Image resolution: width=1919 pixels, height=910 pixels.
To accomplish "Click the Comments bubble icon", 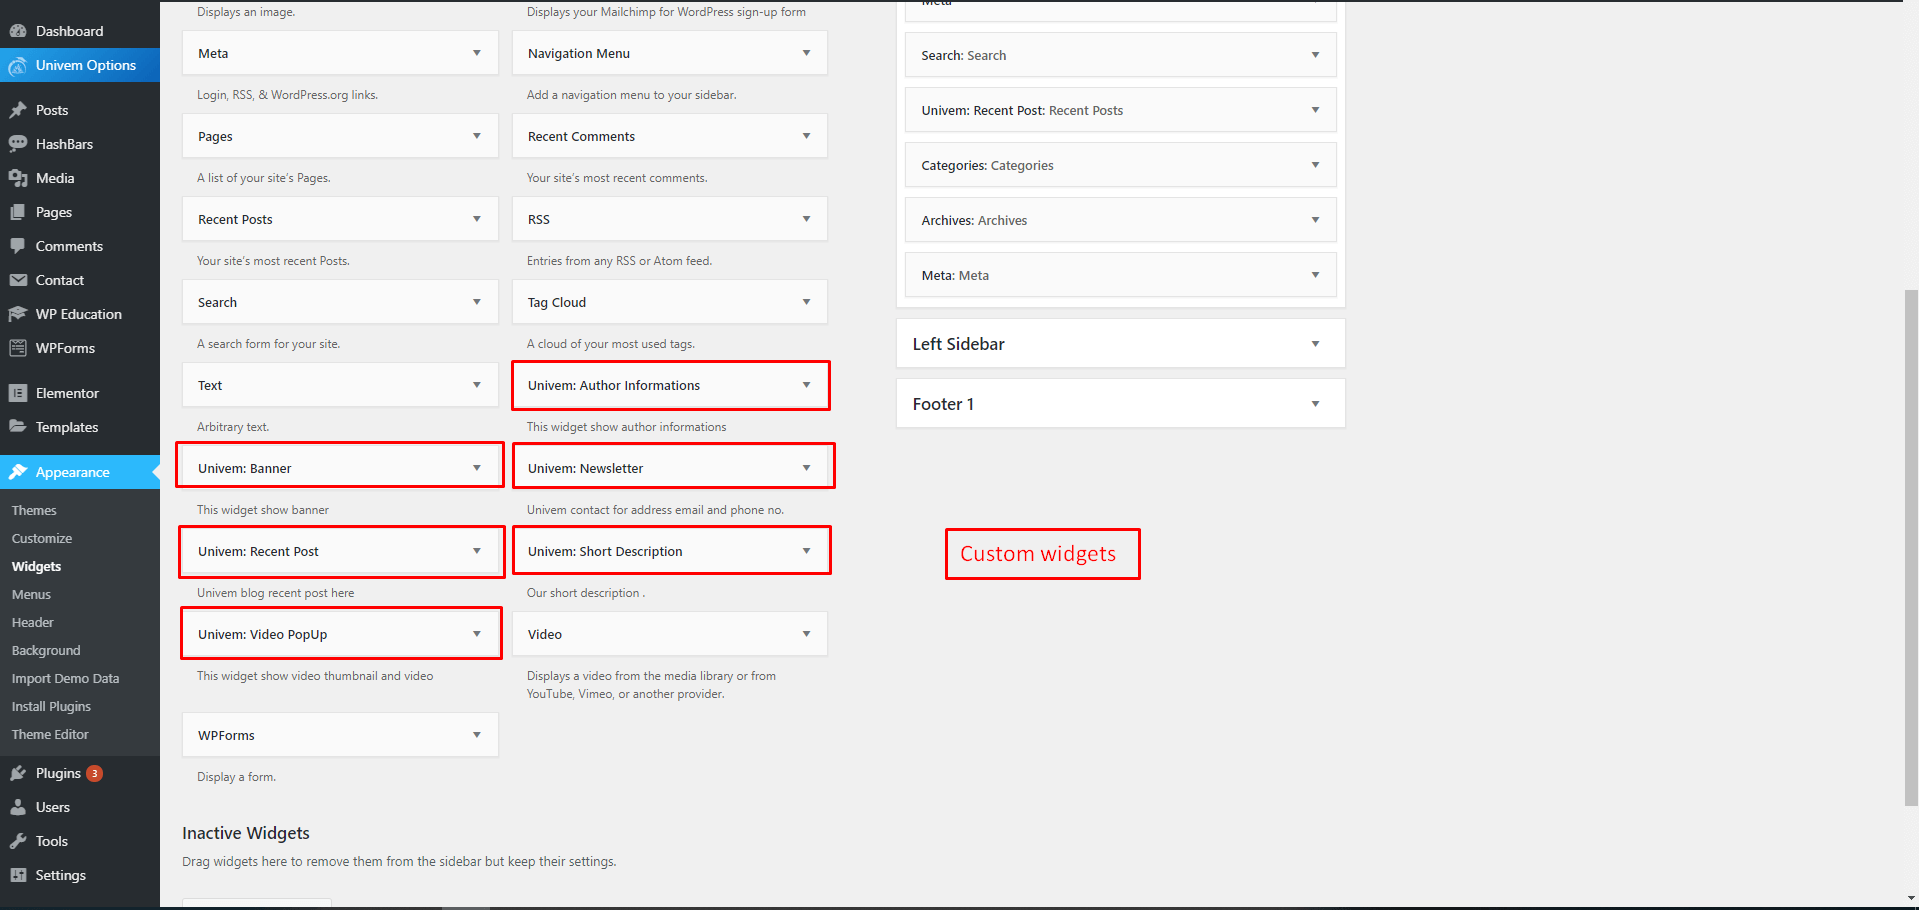I will 18,246.
